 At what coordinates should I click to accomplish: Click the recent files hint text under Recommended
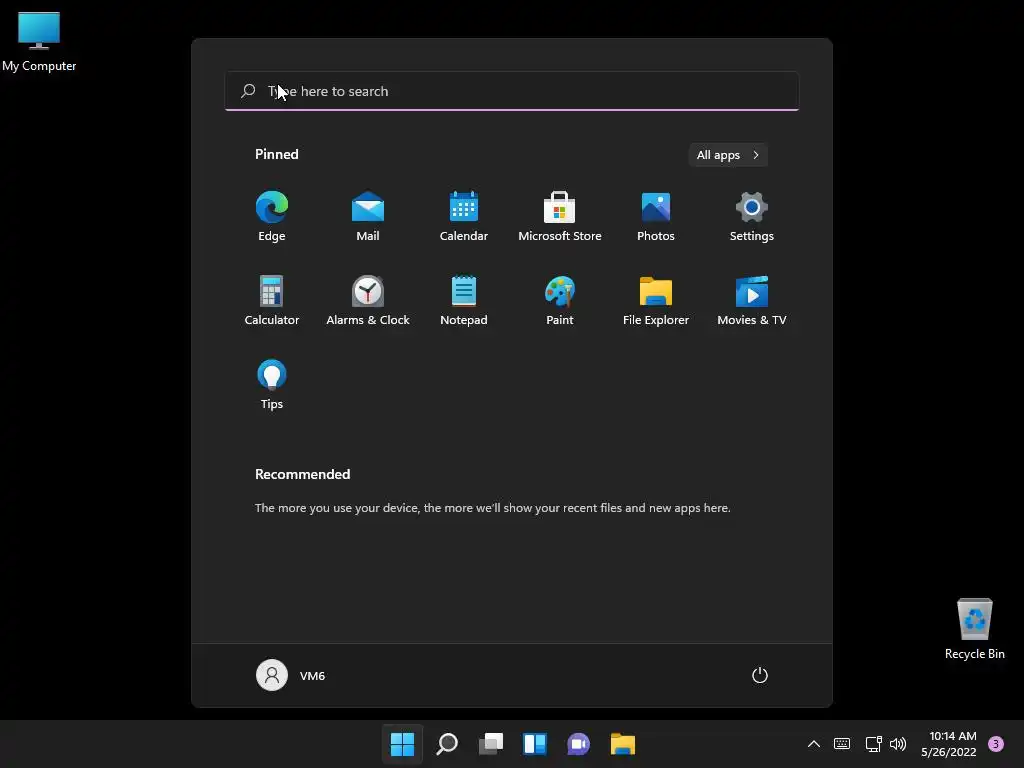click(492, 507)
